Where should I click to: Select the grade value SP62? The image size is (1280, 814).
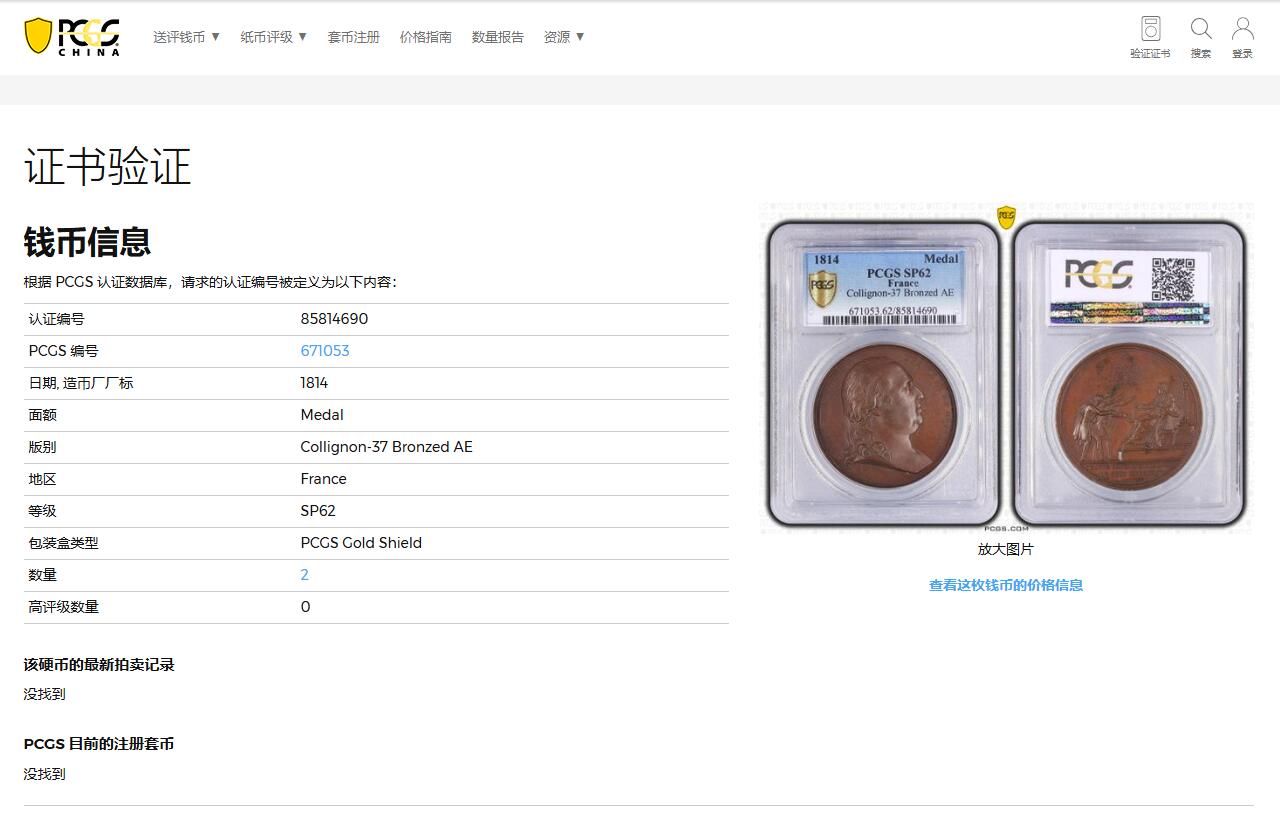(318, 511)
